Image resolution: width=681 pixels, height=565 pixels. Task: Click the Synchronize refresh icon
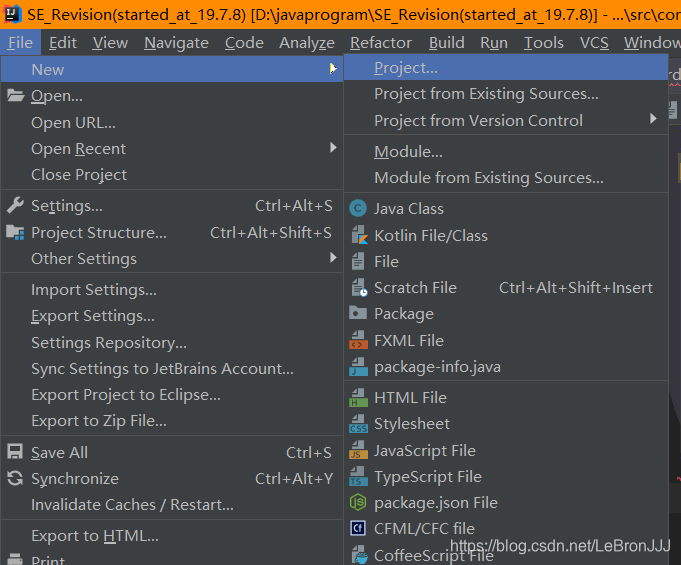click(15, 478)
